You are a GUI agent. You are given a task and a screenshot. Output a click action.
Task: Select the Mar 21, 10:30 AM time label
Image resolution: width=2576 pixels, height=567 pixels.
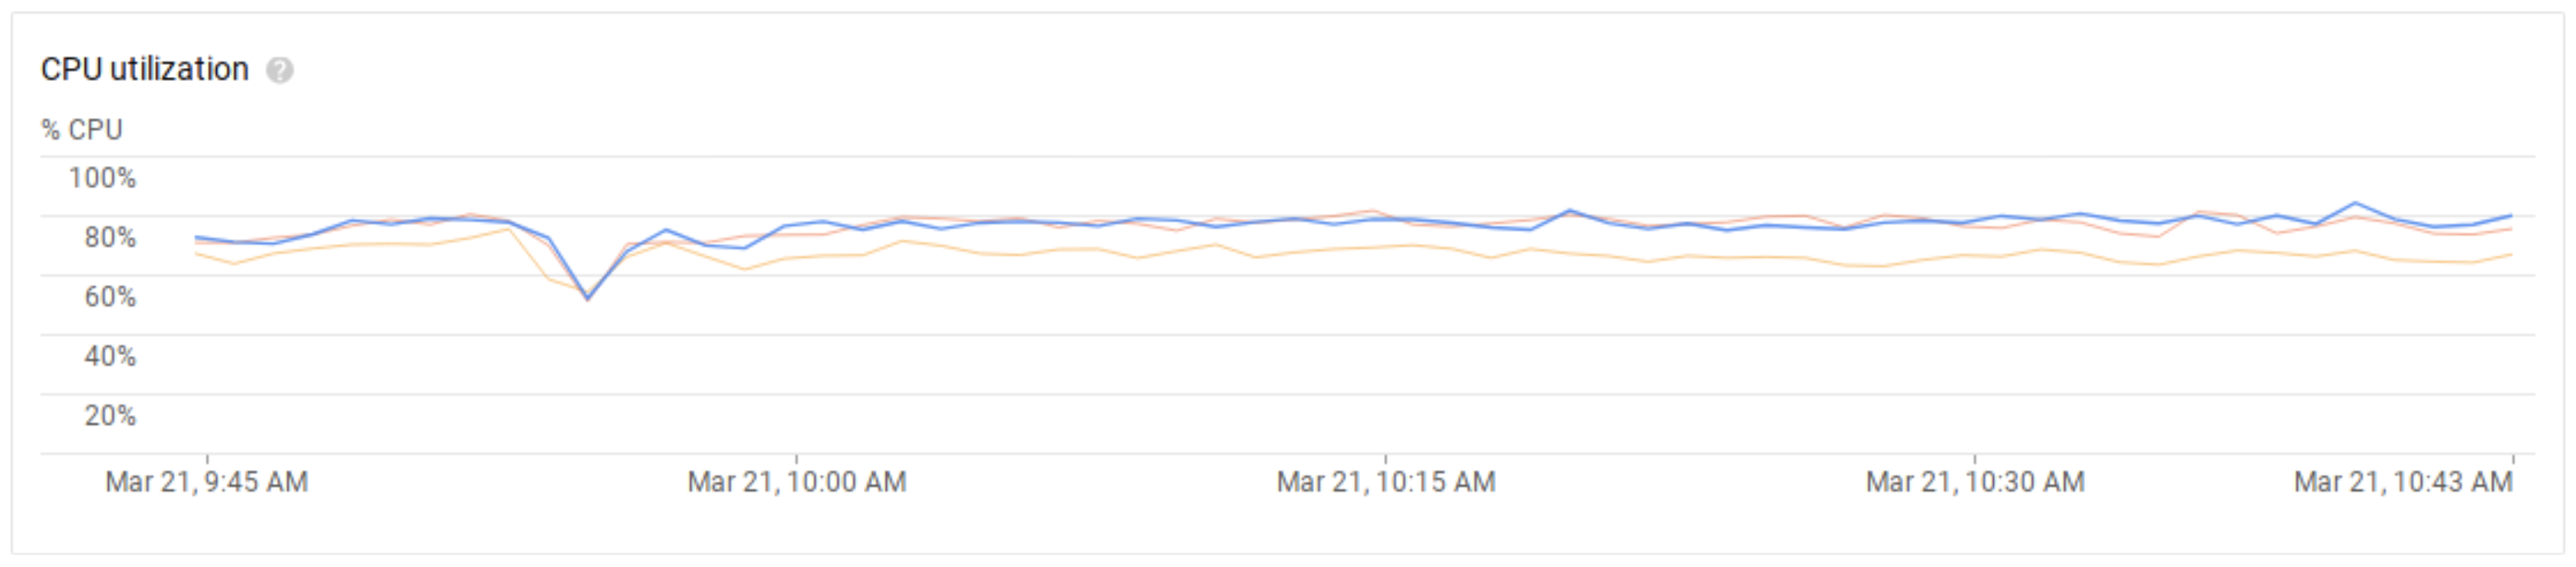[x=1975, y=482]
